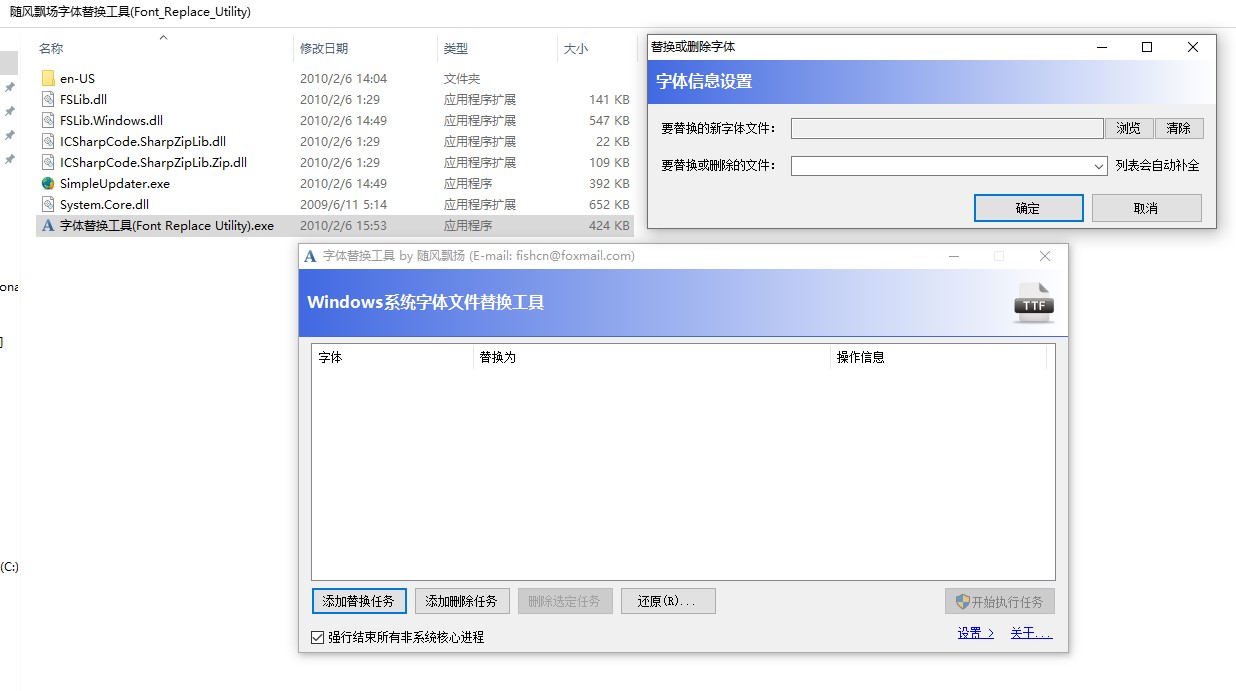The image size is (1236, 691).
Task: Select file name FSLib.dll
Action: (83, 99)
